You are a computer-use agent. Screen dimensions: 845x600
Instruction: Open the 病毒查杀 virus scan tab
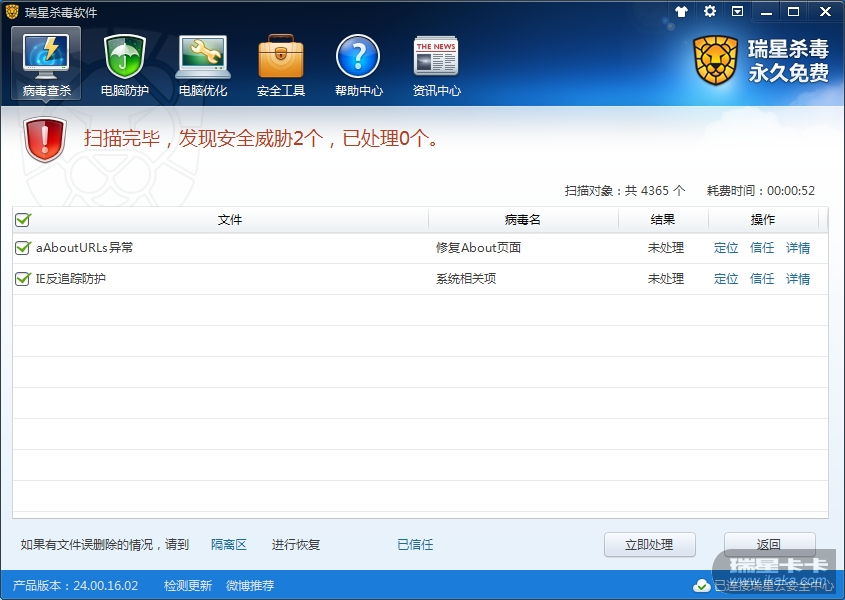(x=46, y=63)
